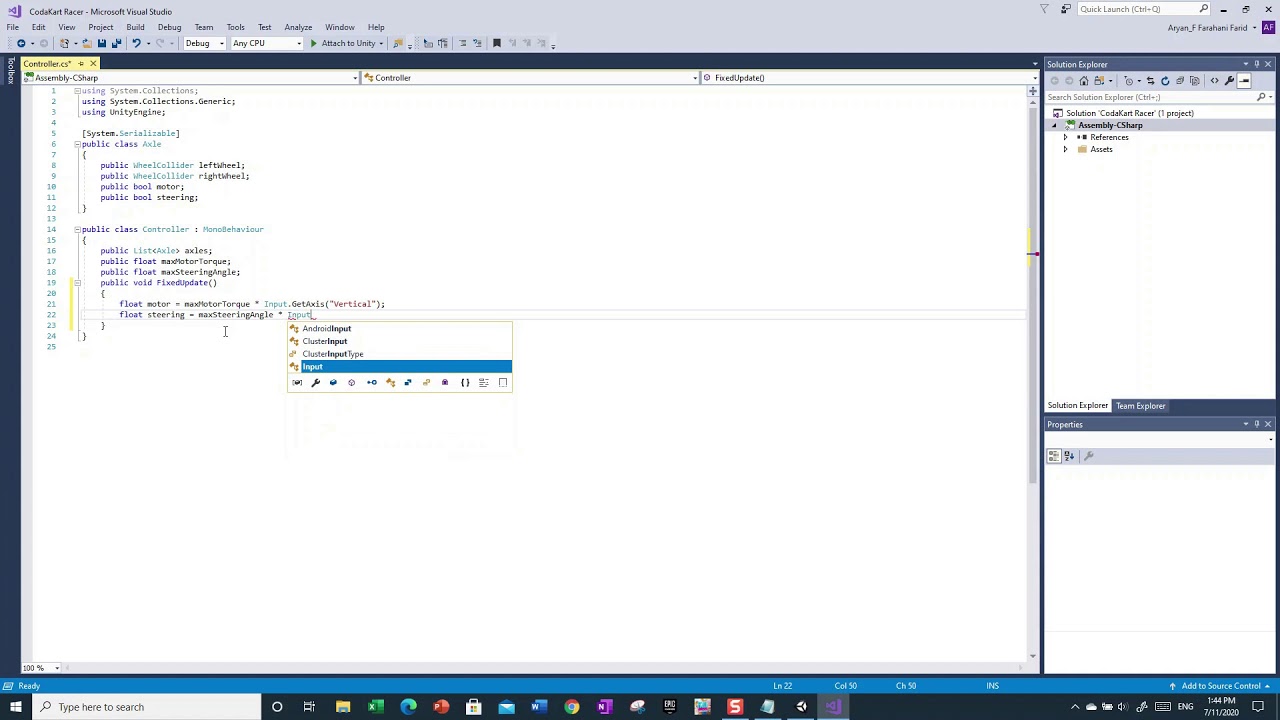Collapse the Assembly-CSharp project node
Viewport: 1280px width, 720px height.
[1054, 125]
